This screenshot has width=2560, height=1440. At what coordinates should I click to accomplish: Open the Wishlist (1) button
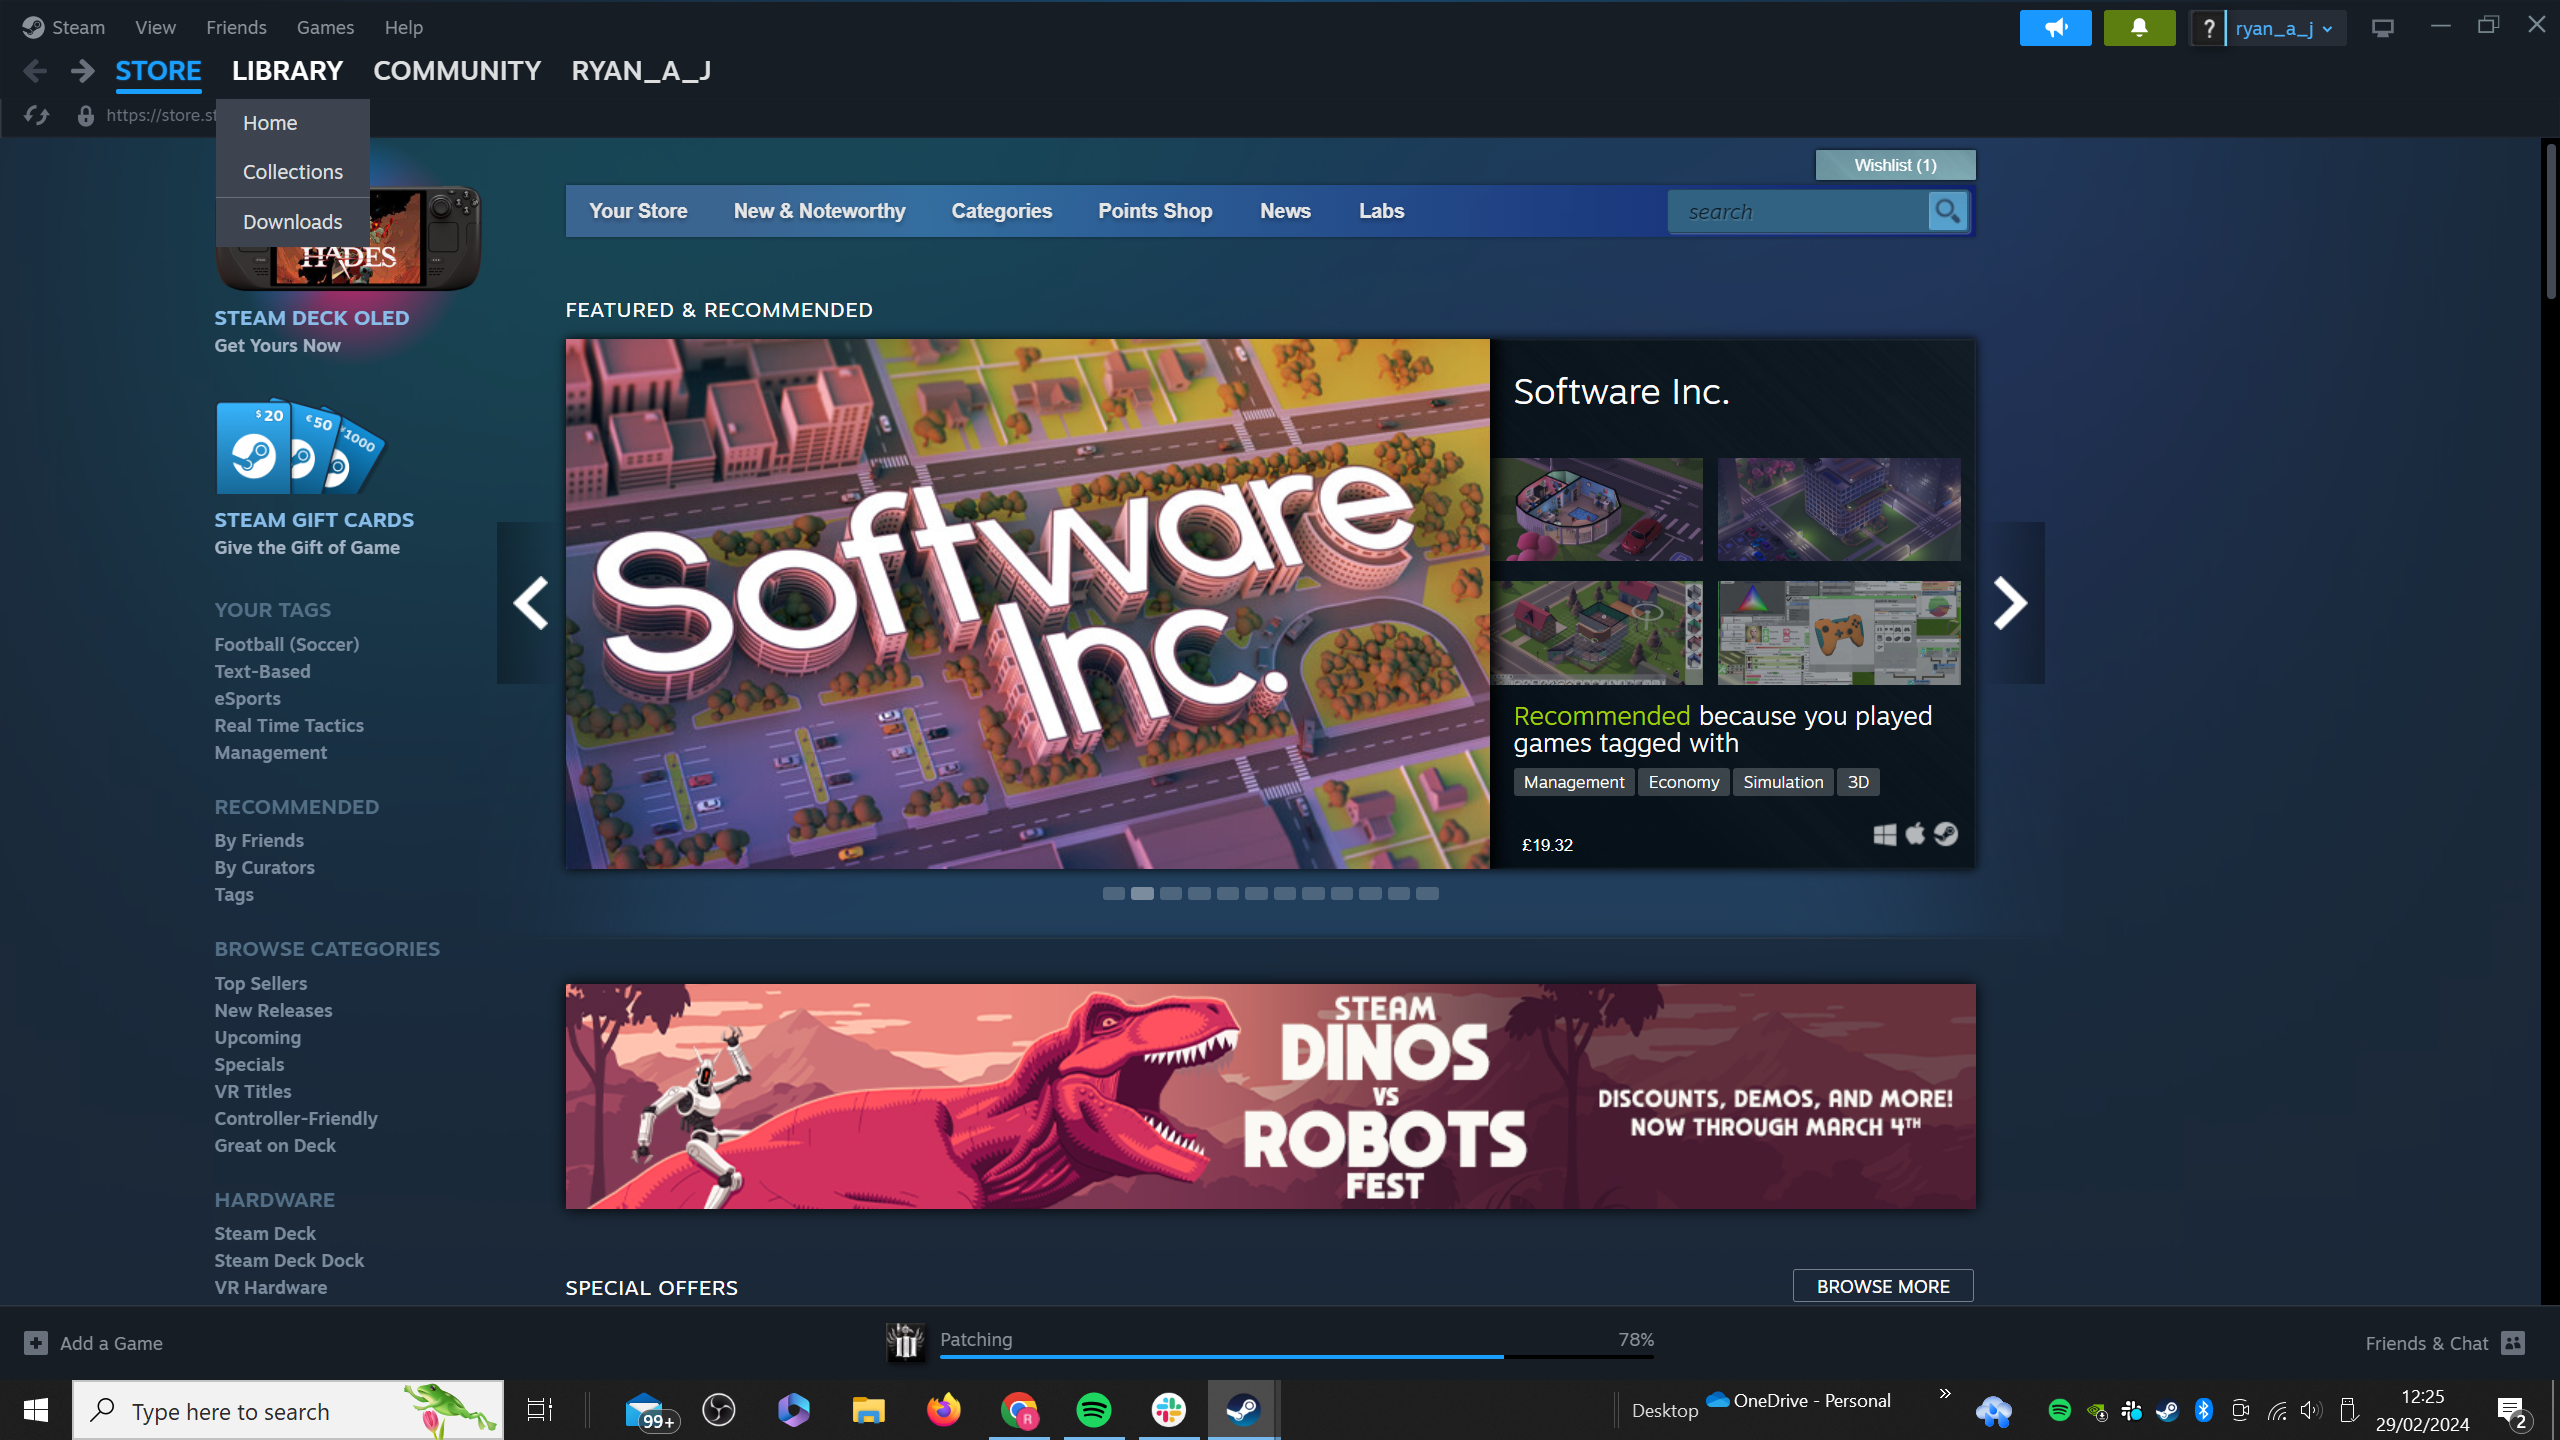(1895, 165)
